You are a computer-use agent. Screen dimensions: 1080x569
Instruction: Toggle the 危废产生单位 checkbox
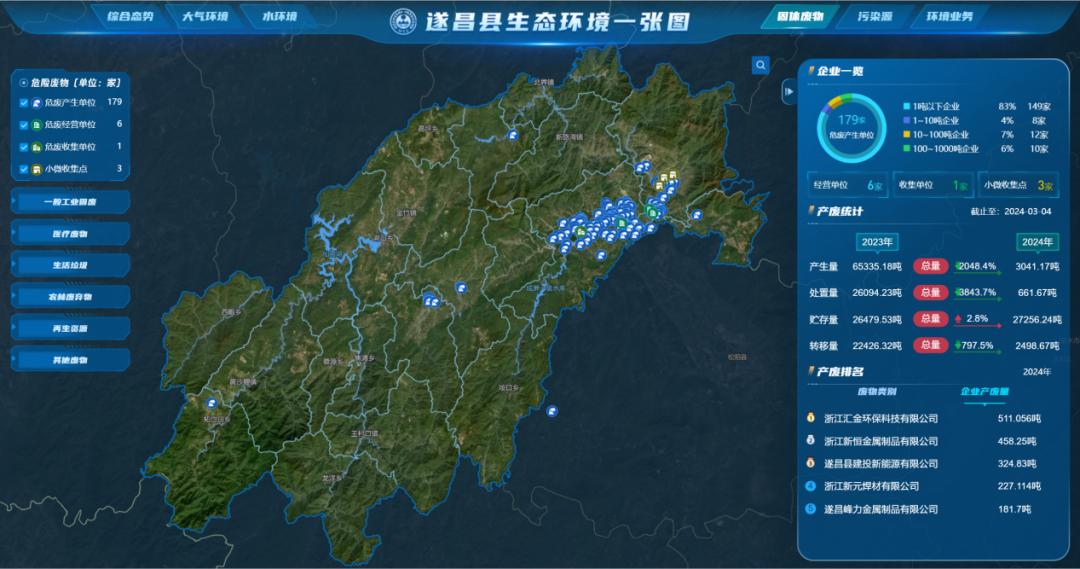pos(24,103)
